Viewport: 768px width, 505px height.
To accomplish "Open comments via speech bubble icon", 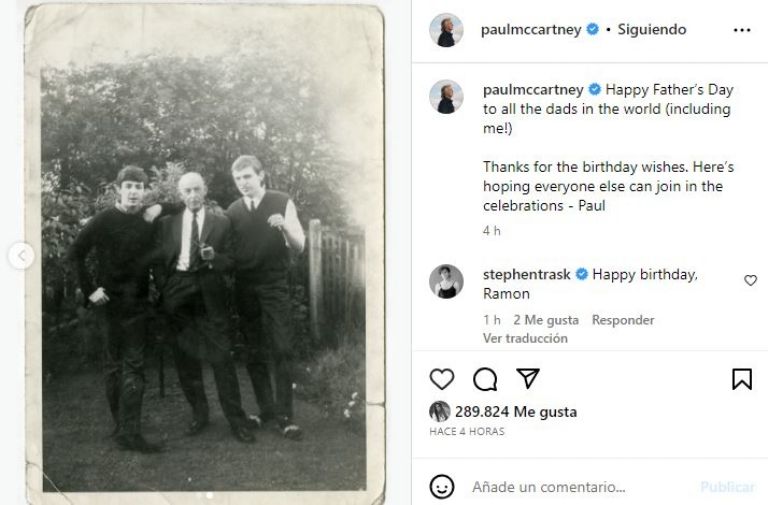I will coord(485,379).
